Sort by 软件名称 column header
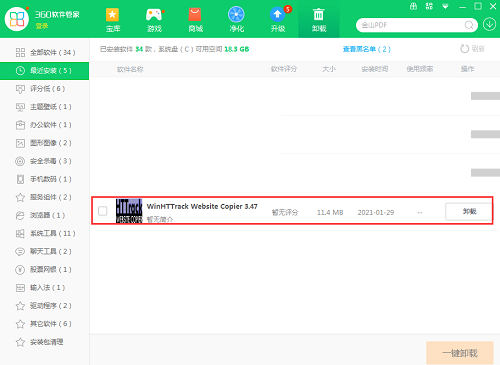 130,69
